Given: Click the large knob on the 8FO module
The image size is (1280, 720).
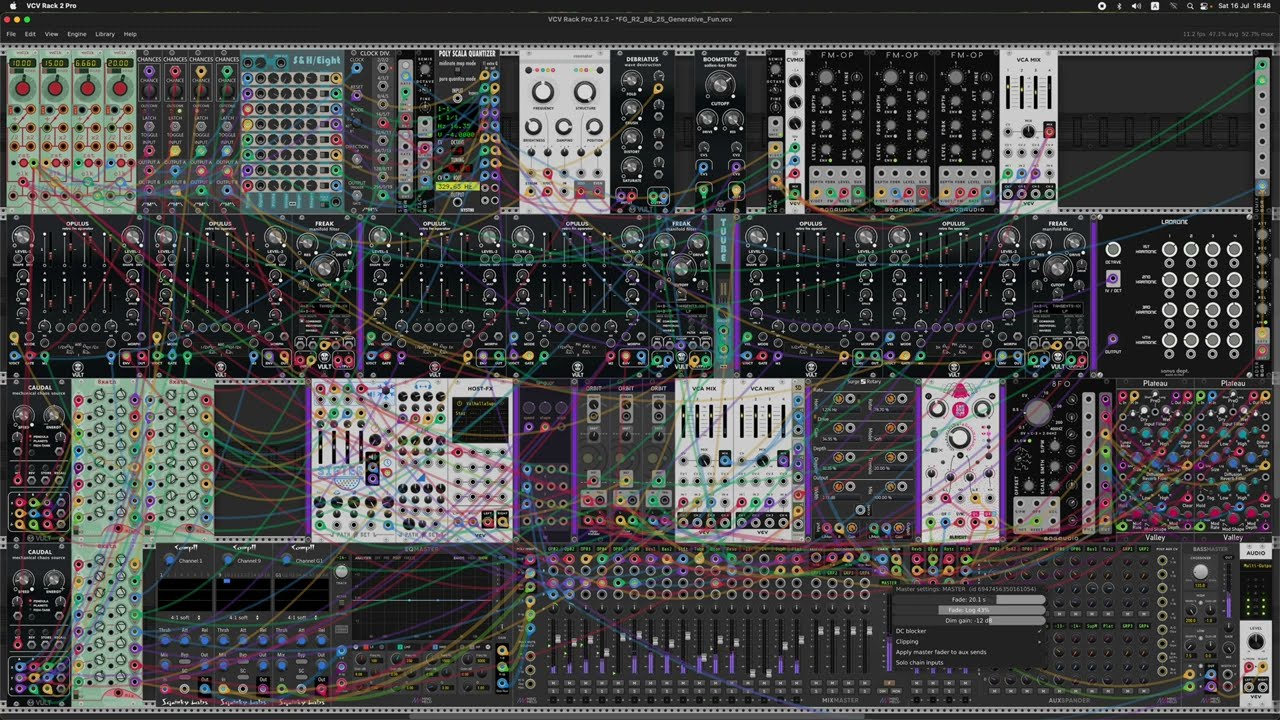Looking at the screenshot, I should (x=1038, y=411).
